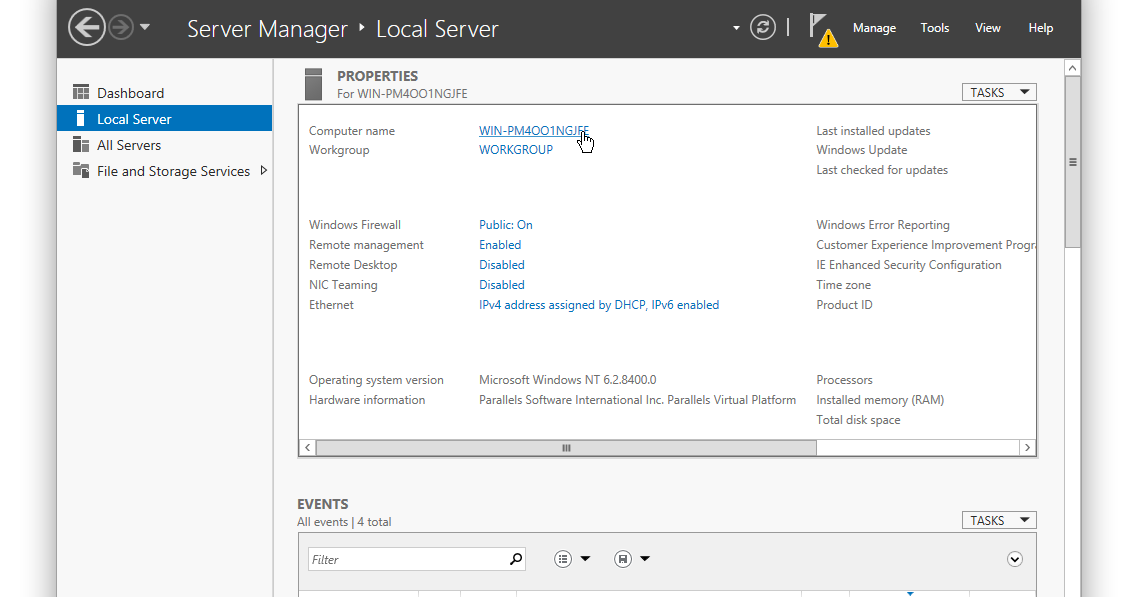Click the Refresh icon in the top bar
The width and height of the screenshot is (1138, 597).
click(x=762, y=27)
